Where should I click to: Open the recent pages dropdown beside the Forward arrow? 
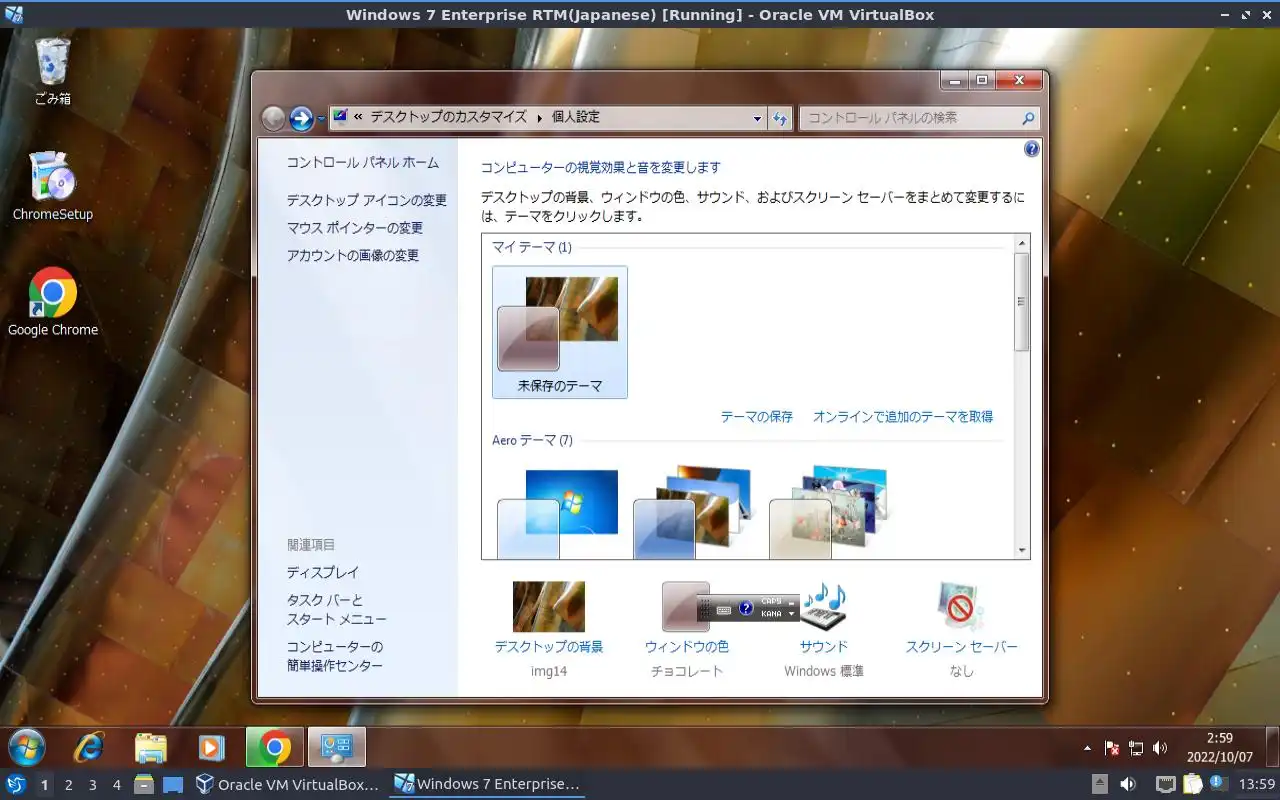click(x=321, y=119)
